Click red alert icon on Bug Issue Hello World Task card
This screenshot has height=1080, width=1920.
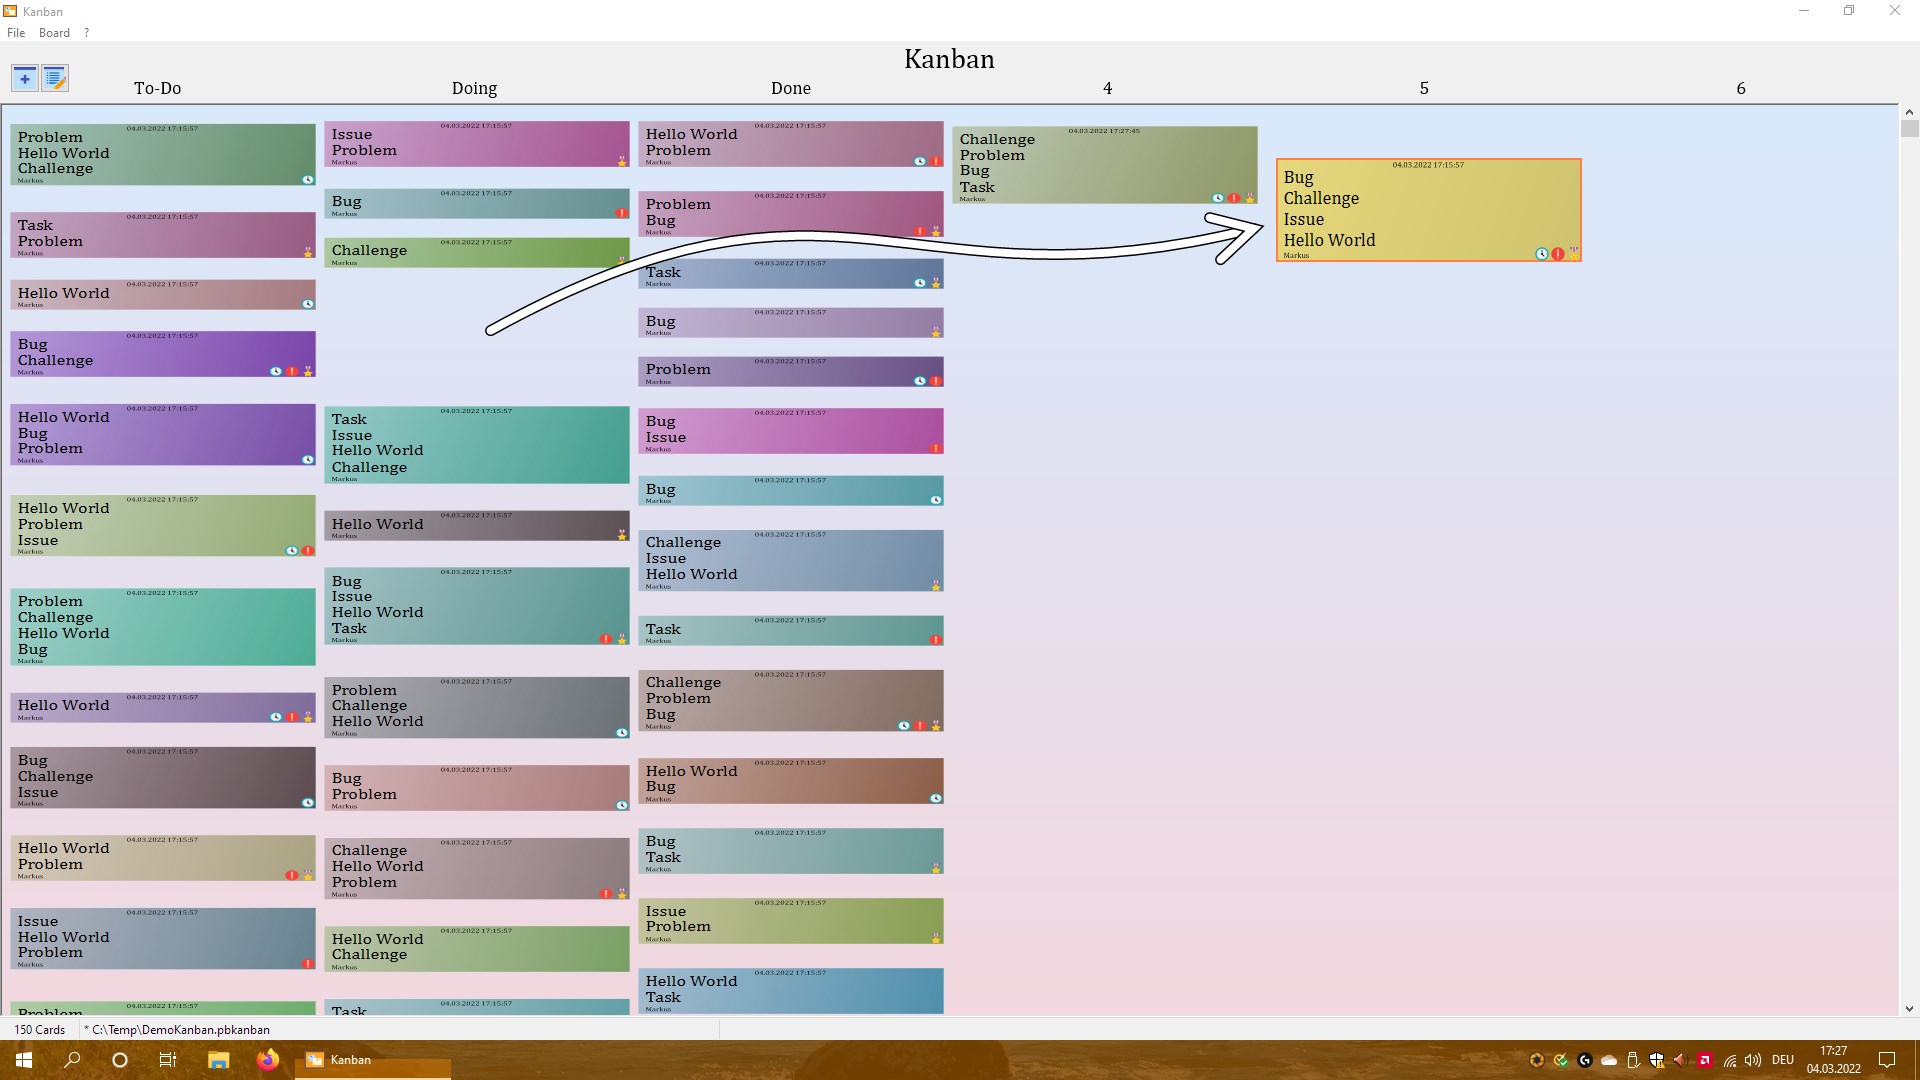click(x=606, y=639)
